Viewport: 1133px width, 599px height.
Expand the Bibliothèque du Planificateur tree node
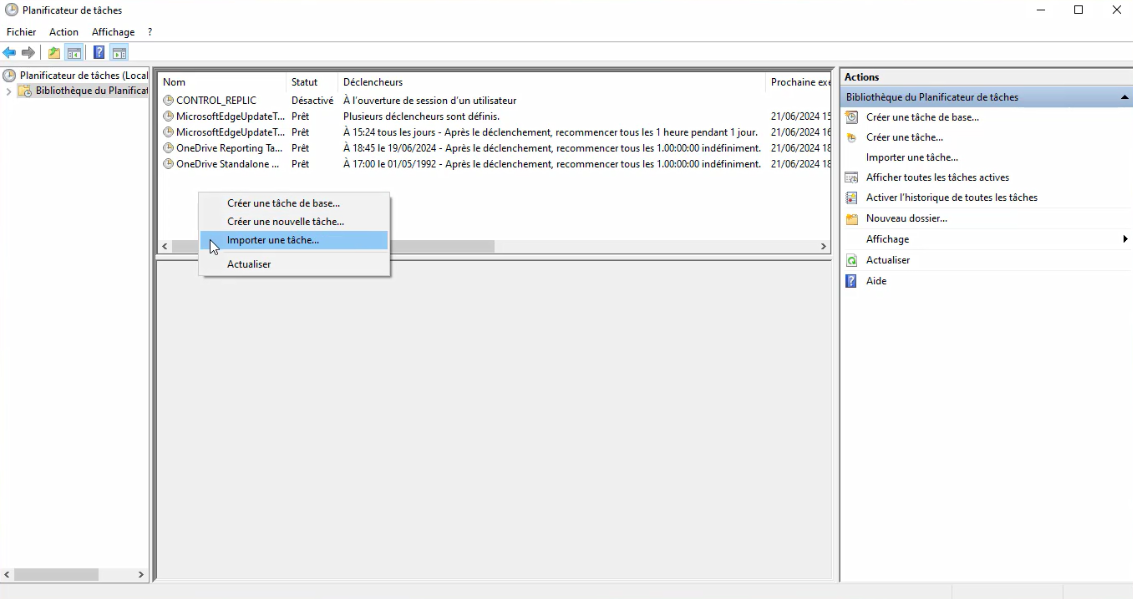click(x=9, y=92)
